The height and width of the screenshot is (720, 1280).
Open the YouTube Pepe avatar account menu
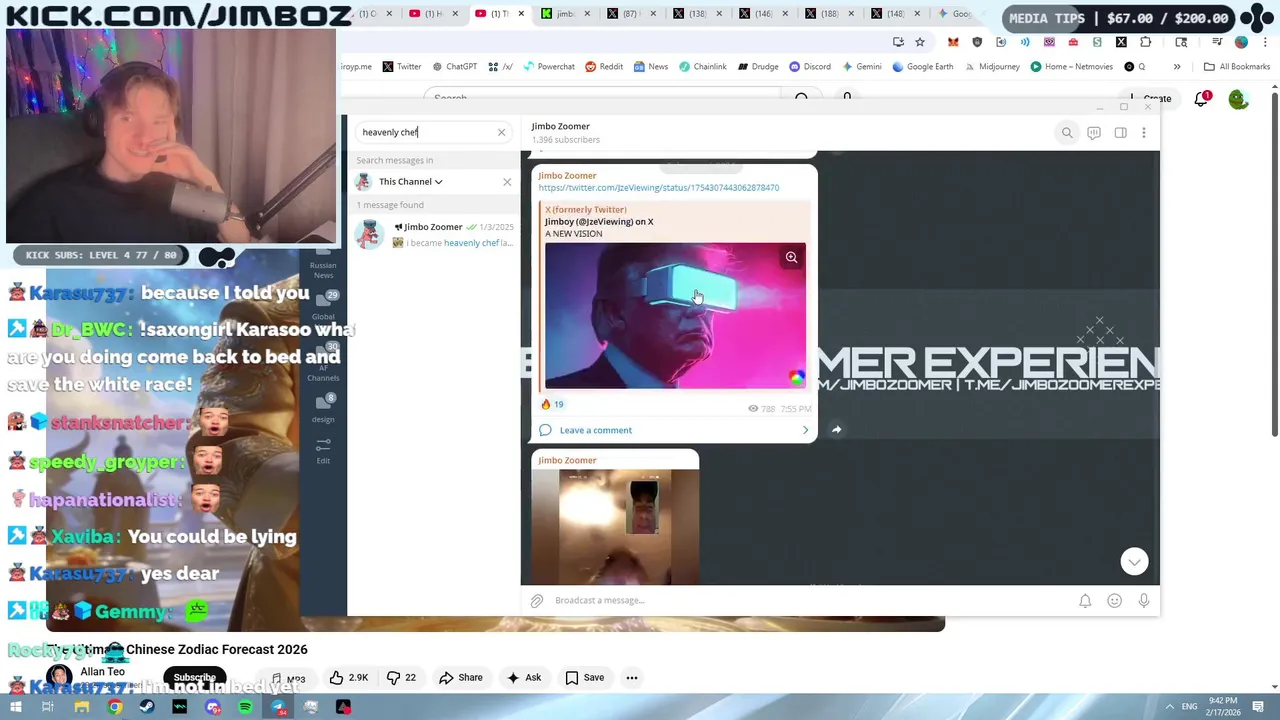[x=1239, y=99]
